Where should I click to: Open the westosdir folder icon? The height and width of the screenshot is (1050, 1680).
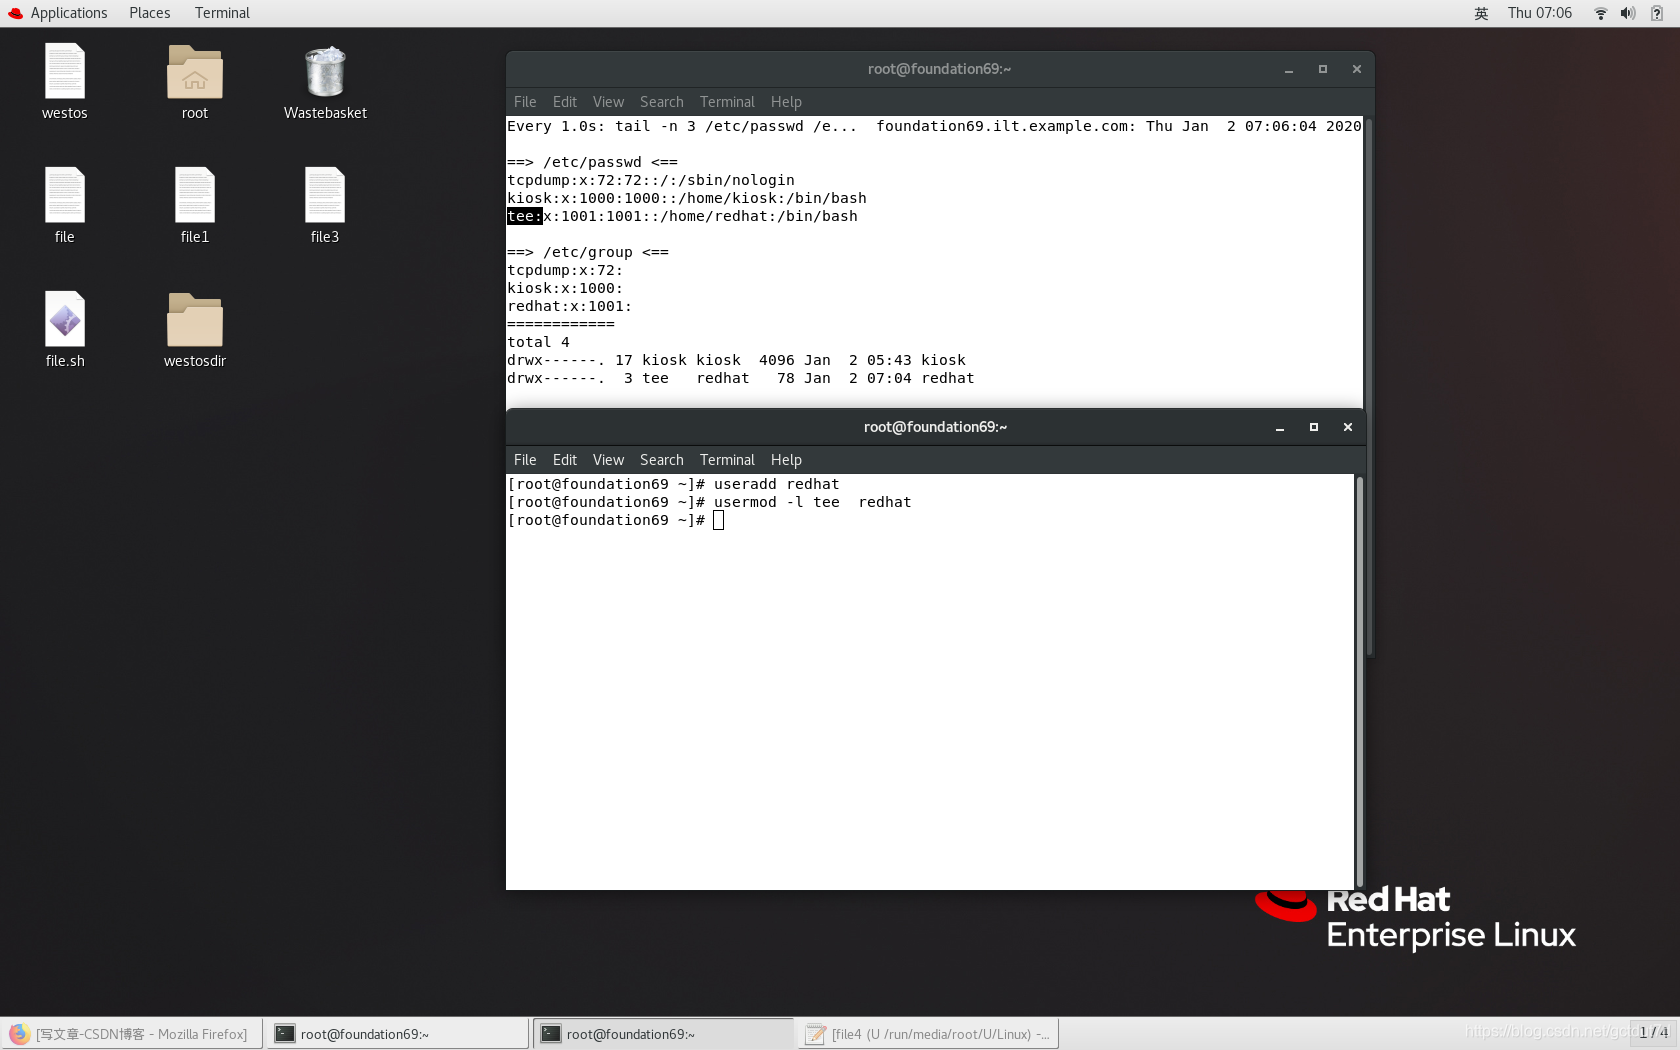point(195,330)
